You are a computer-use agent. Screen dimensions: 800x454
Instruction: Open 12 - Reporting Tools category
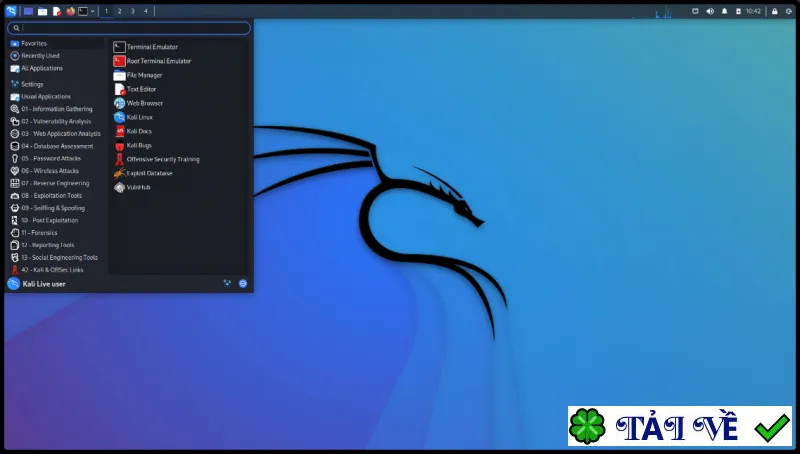tap(56, 245)
